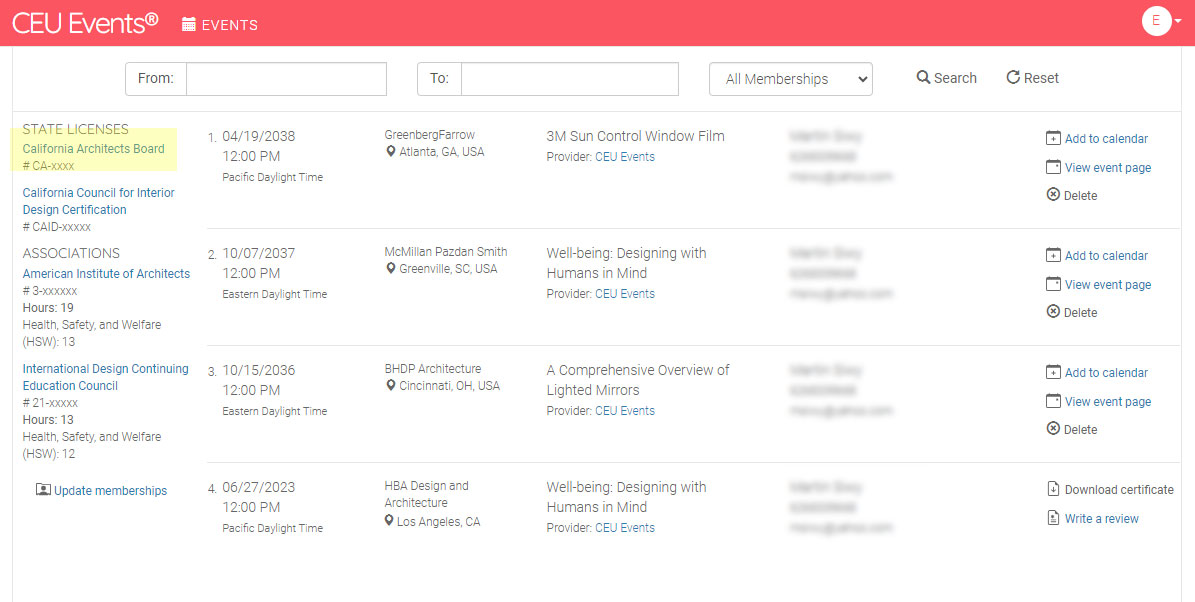Delete the Well-being Greenville event
The width and height of the screenshot is (1195, 602).
(1079, 313)
